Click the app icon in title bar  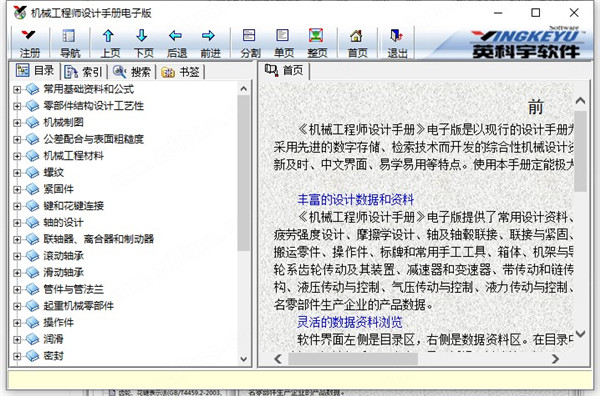(x=20, y=13)
